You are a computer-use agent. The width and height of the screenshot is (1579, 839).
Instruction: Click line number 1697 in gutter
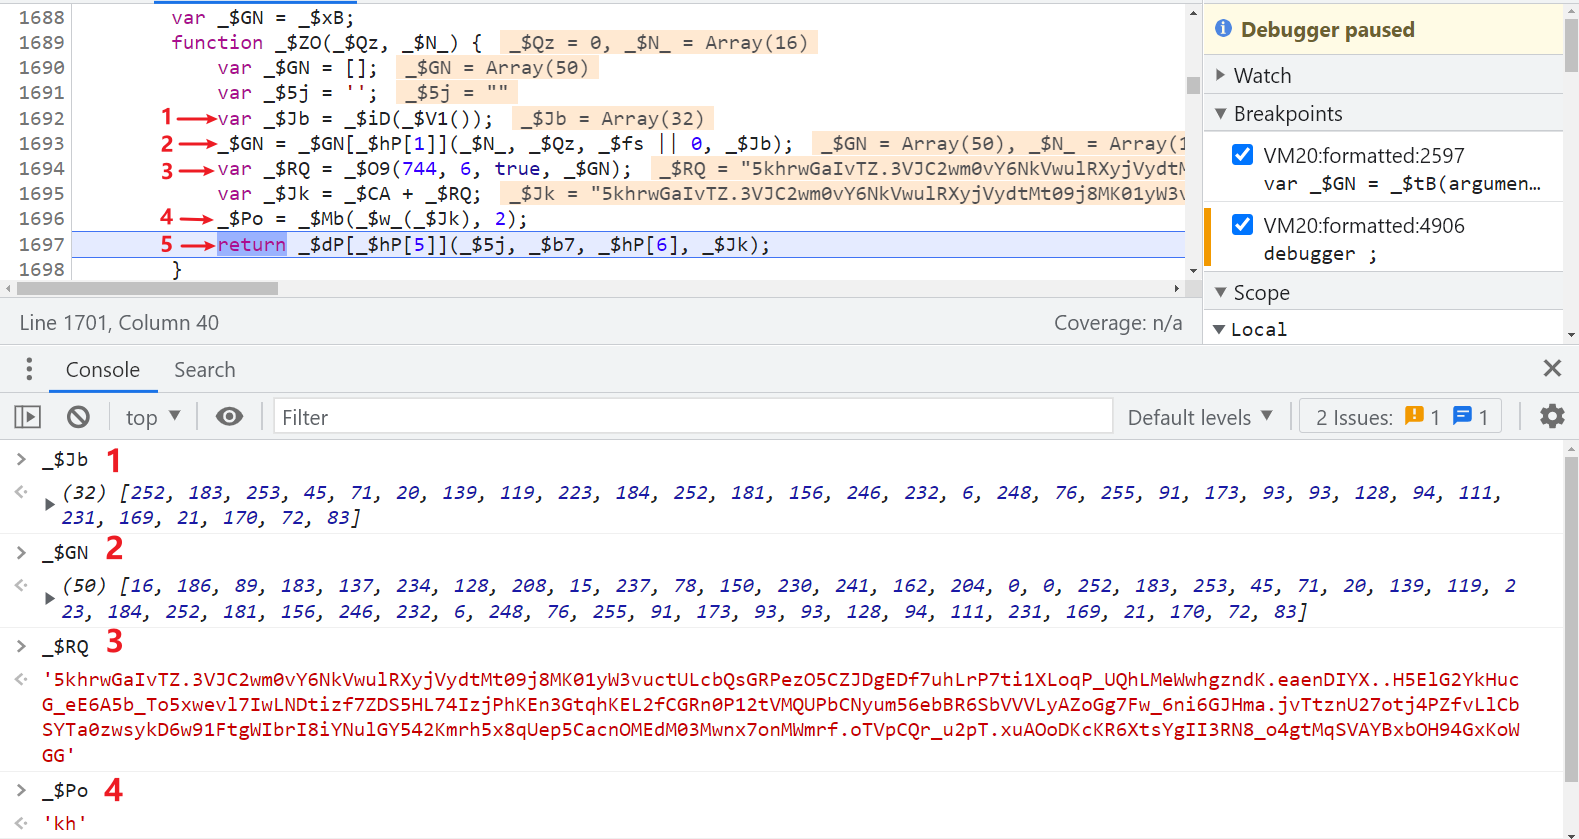[x=42, y=244]
